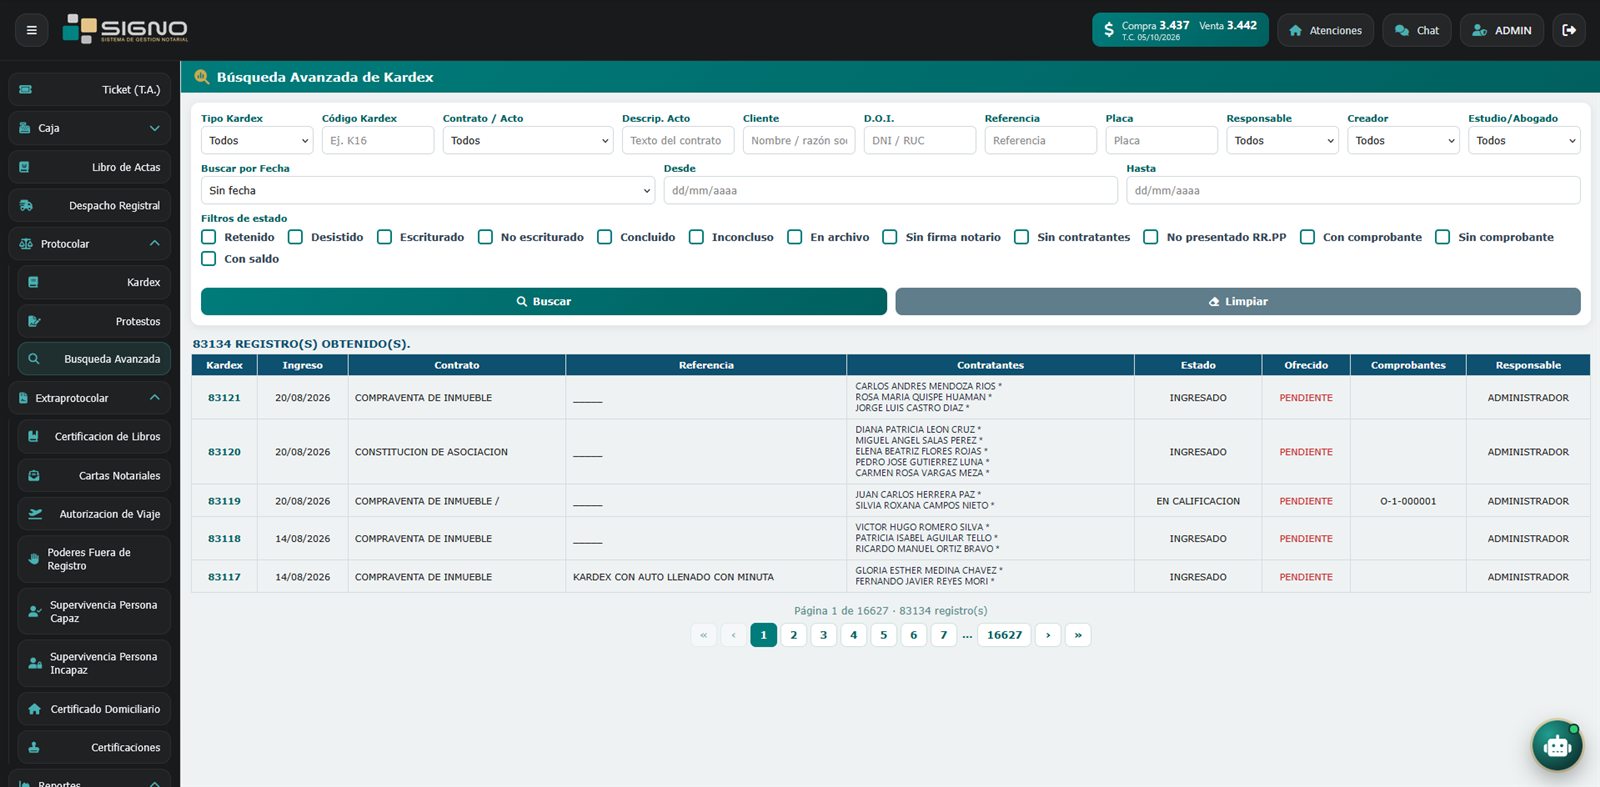
Task: Open the Atenciones header item
Action: coord(1326,30)
